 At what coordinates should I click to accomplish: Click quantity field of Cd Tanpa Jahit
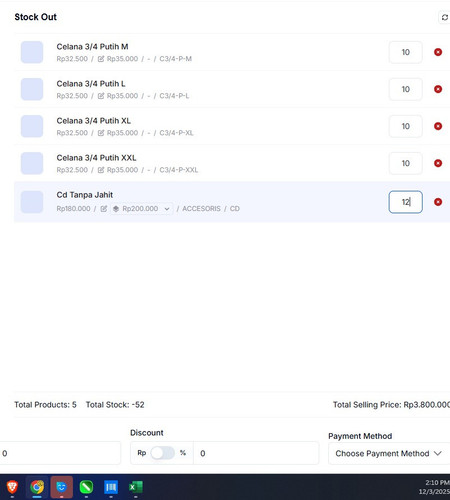(405, 202)
